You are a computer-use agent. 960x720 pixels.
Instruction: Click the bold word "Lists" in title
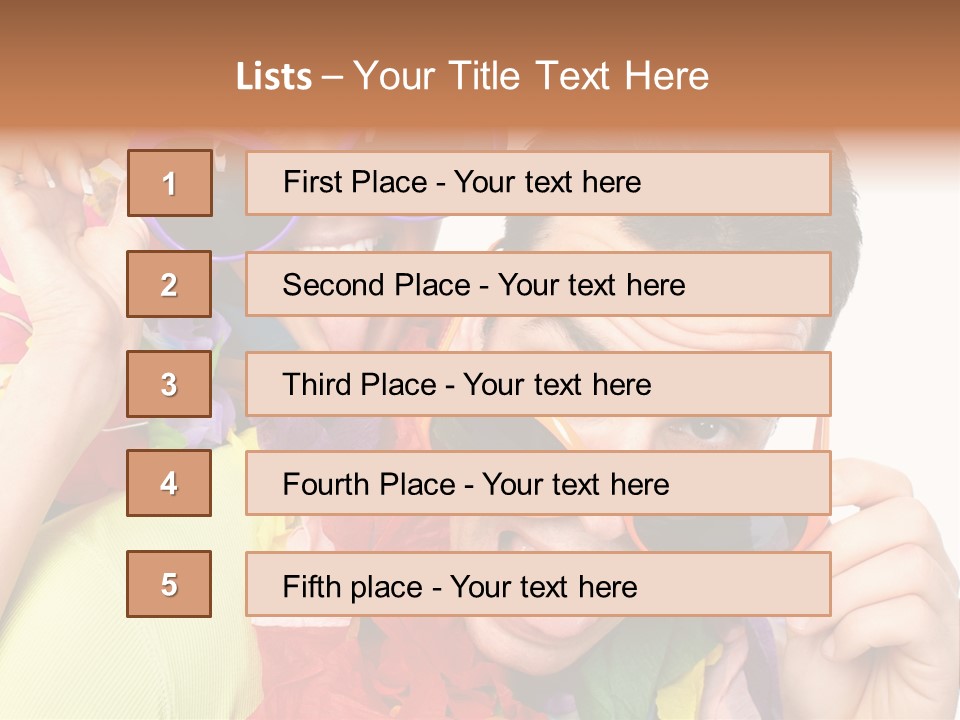[273, 77]
